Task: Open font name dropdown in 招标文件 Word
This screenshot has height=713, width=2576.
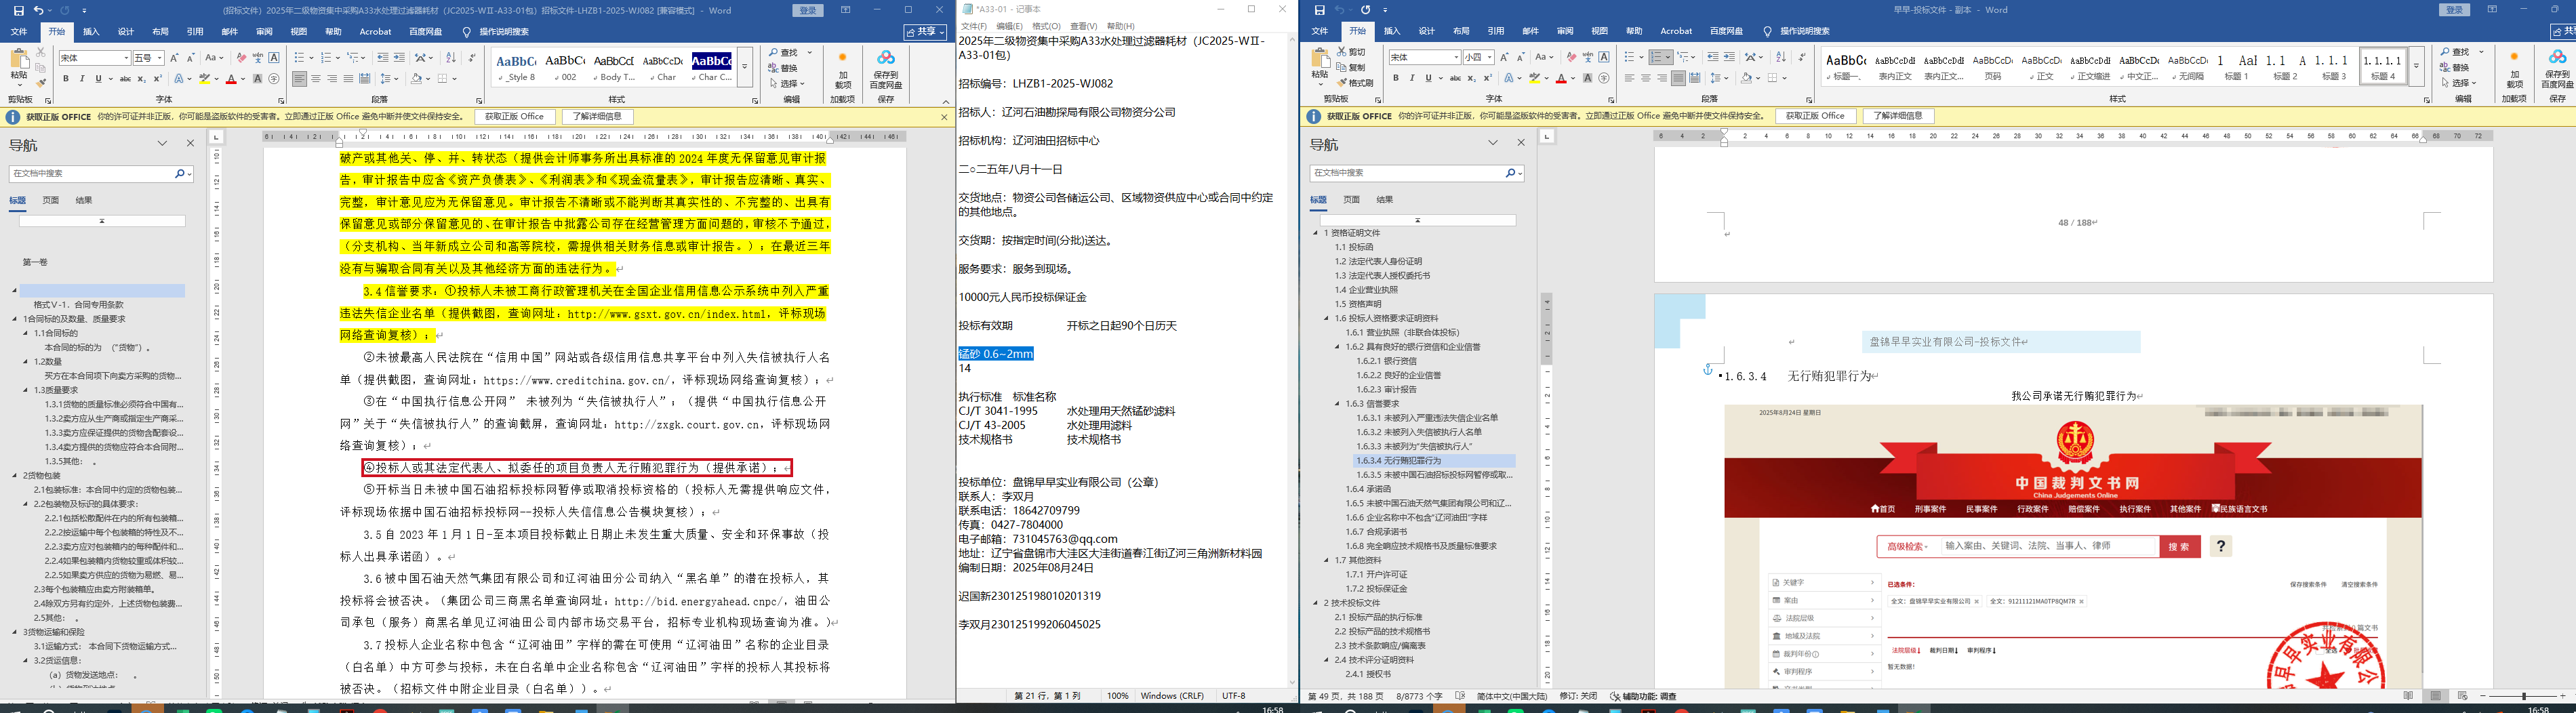Action: (x=125, y=58)
